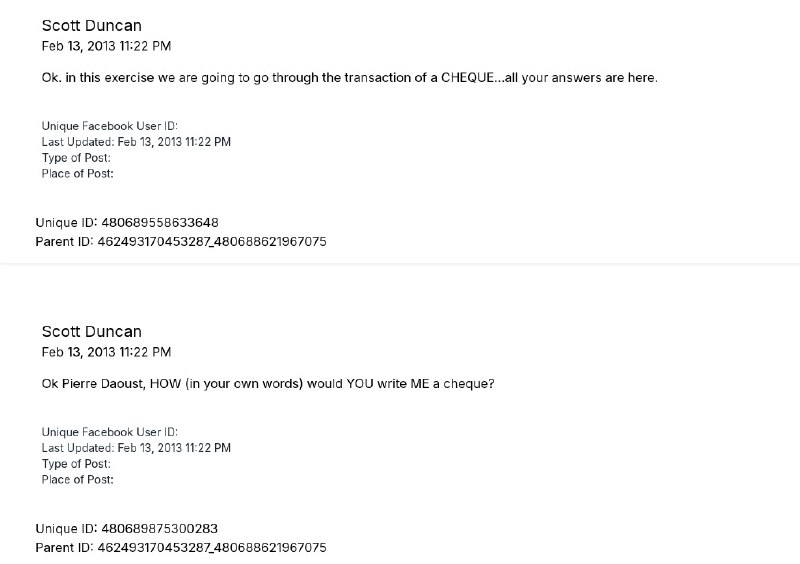Click the first Scott Duncan author name

click(x=91, y=26)
